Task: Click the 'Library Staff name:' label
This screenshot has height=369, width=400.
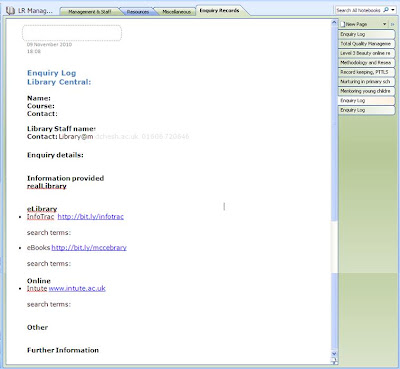Action: click(61, 129)
